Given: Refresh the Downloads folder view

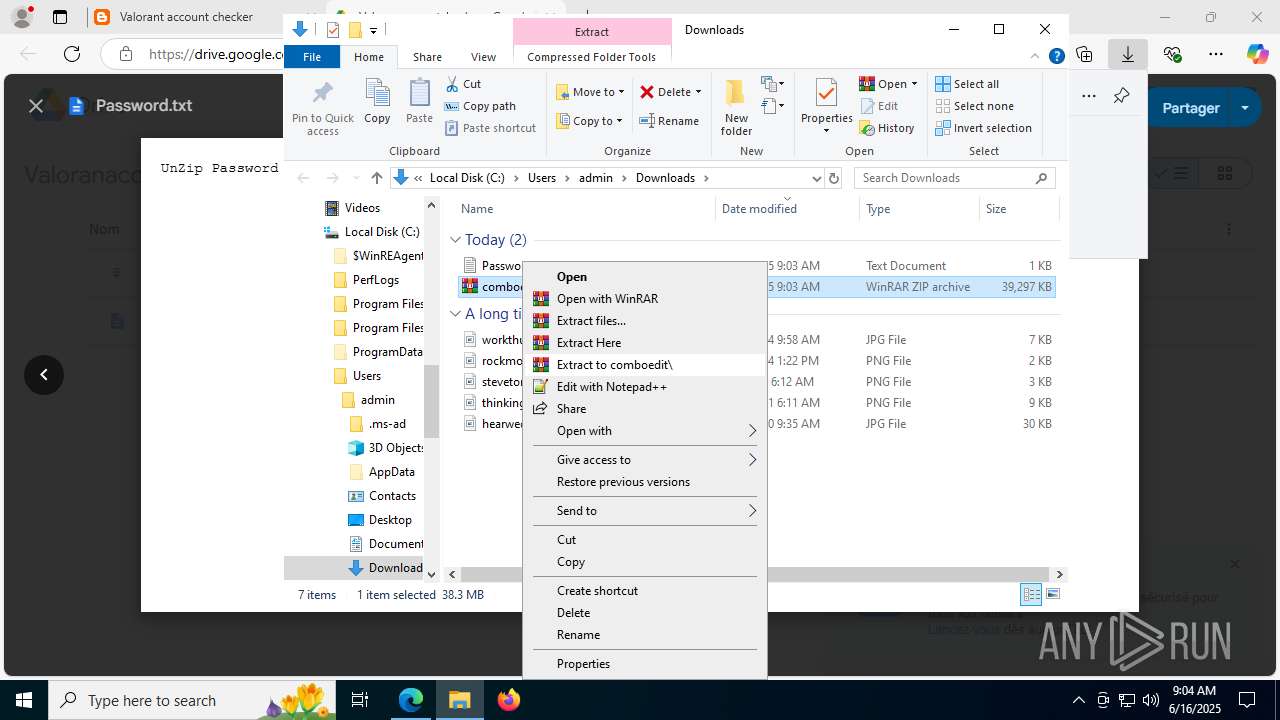Looking at the screenshot, I should tap(834, 178).
